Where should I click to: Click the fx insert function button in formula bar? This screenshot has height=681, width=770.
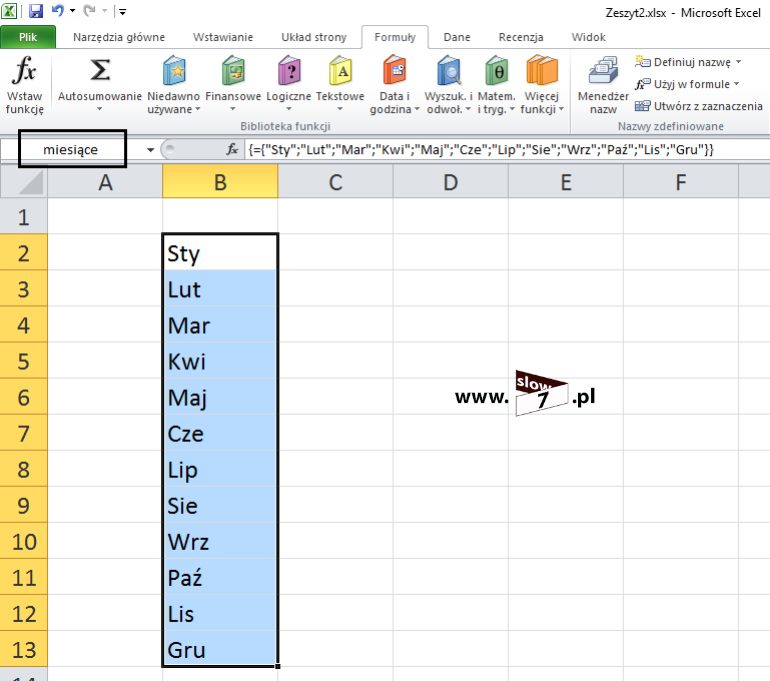(232, 149)
